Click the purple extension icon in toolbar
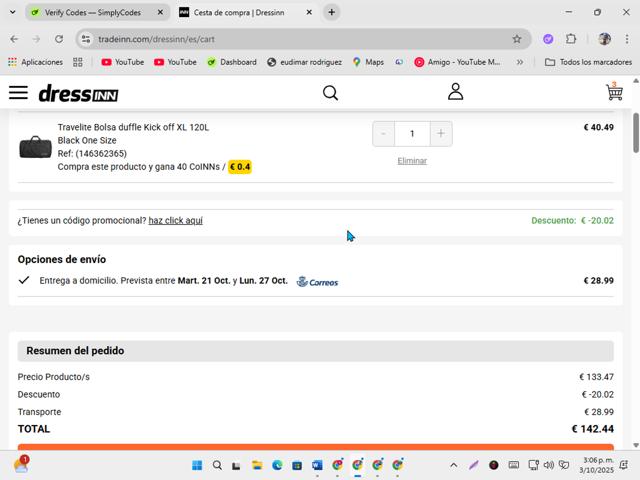The image size is (640, 480). 548,39
